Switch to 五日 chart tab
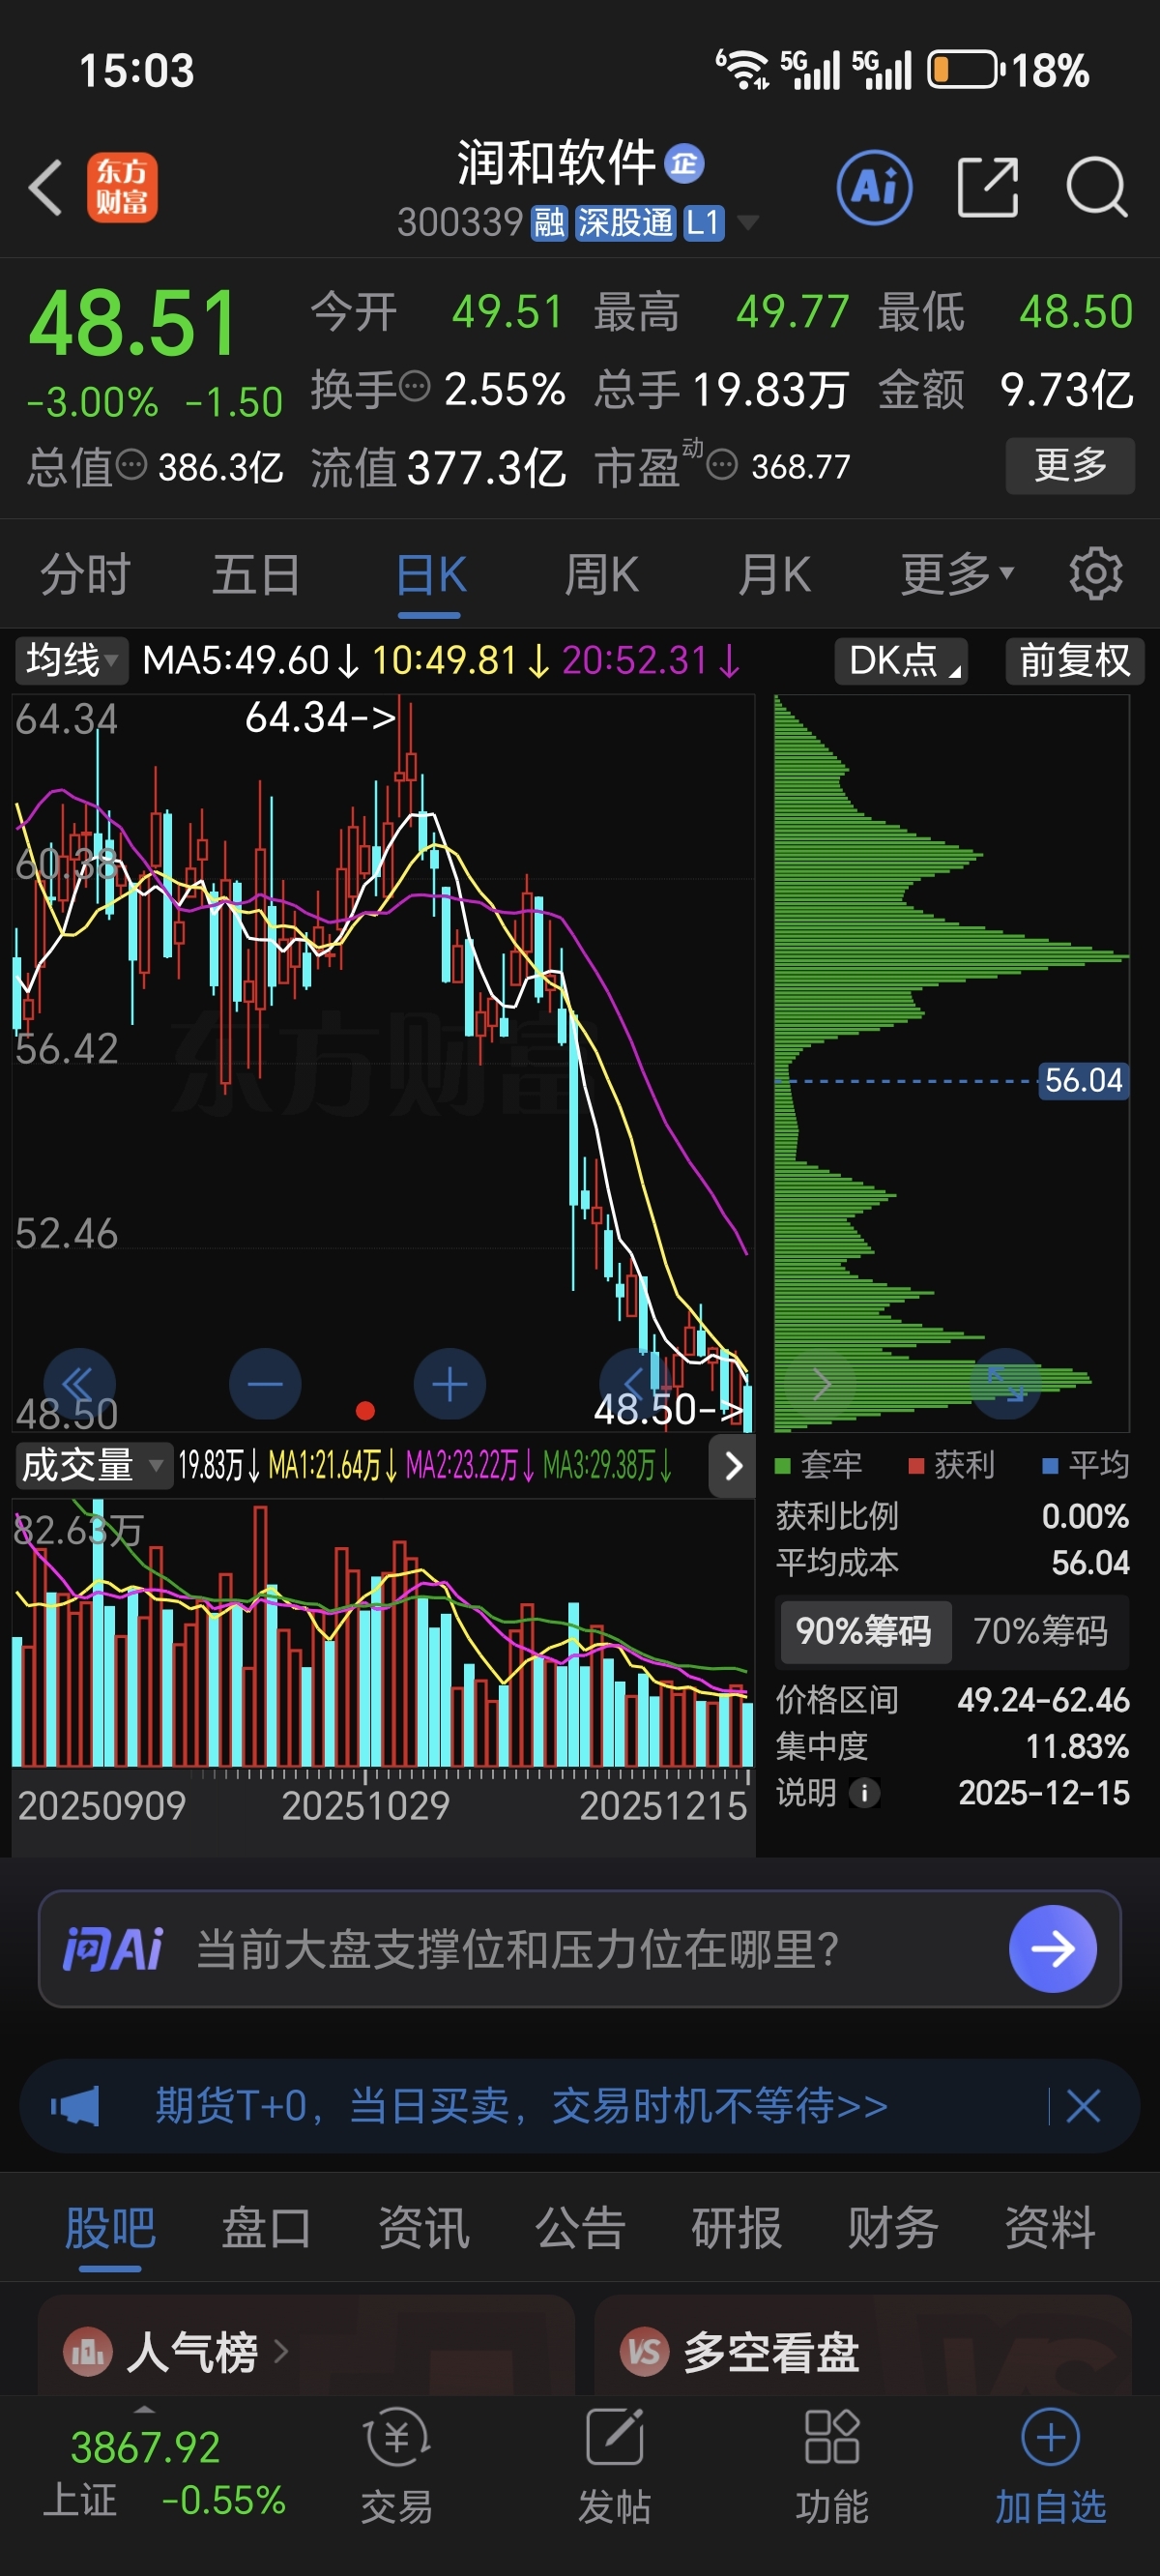The height and width of the screenshot is (2576, 1160). [x=257, y=575]
